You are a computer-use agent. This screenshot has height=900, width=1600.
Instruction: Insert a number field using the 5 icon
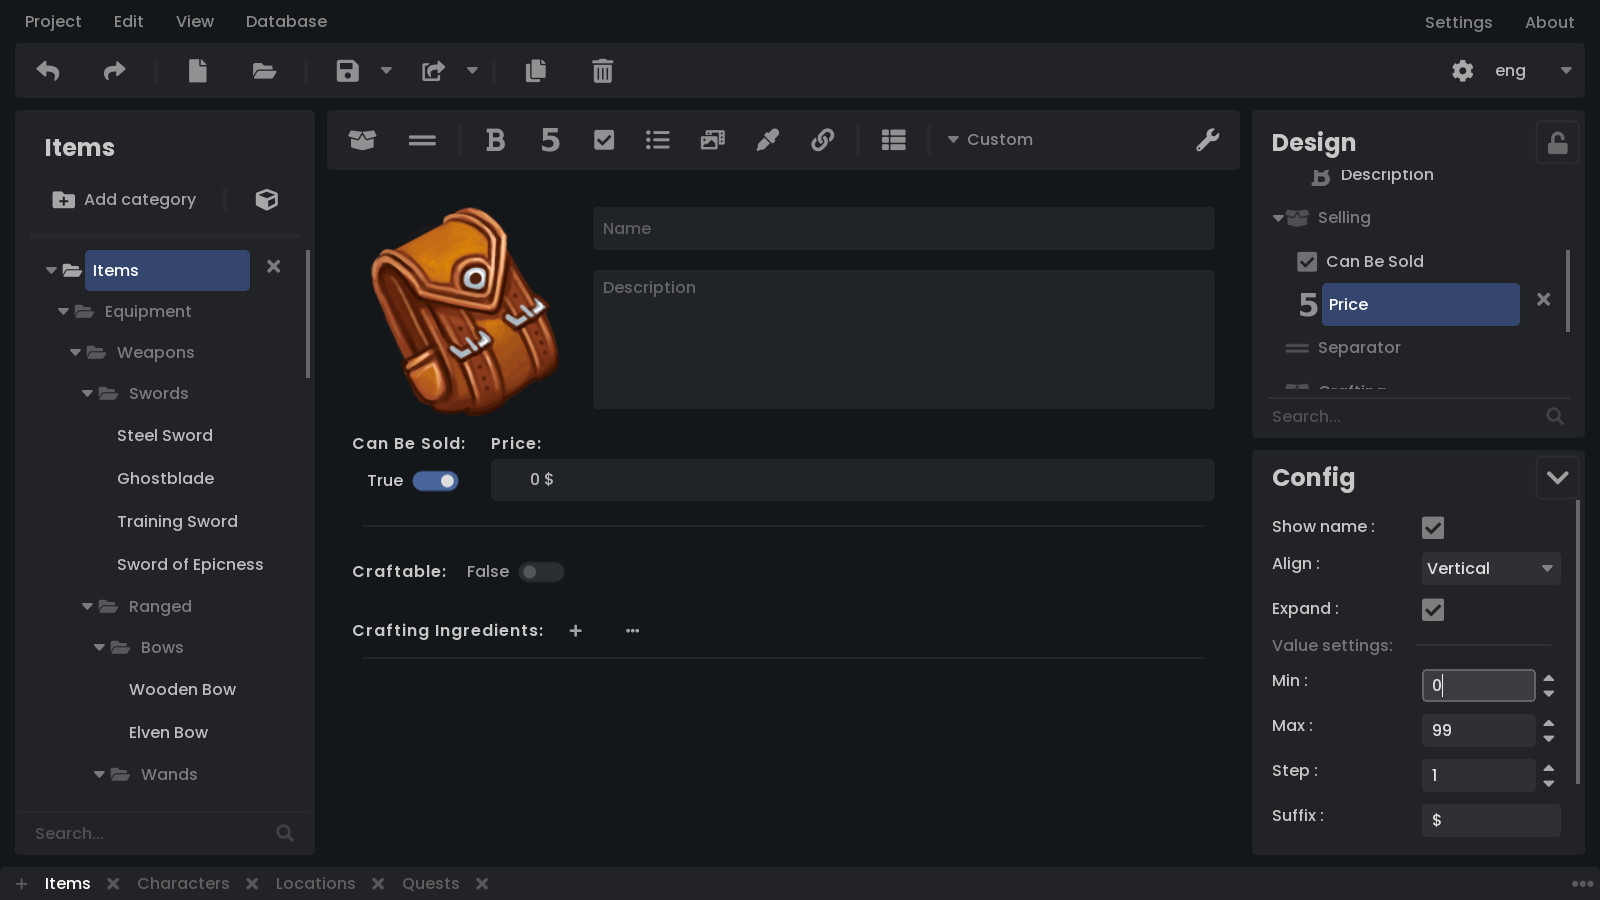tap(549, 140)
